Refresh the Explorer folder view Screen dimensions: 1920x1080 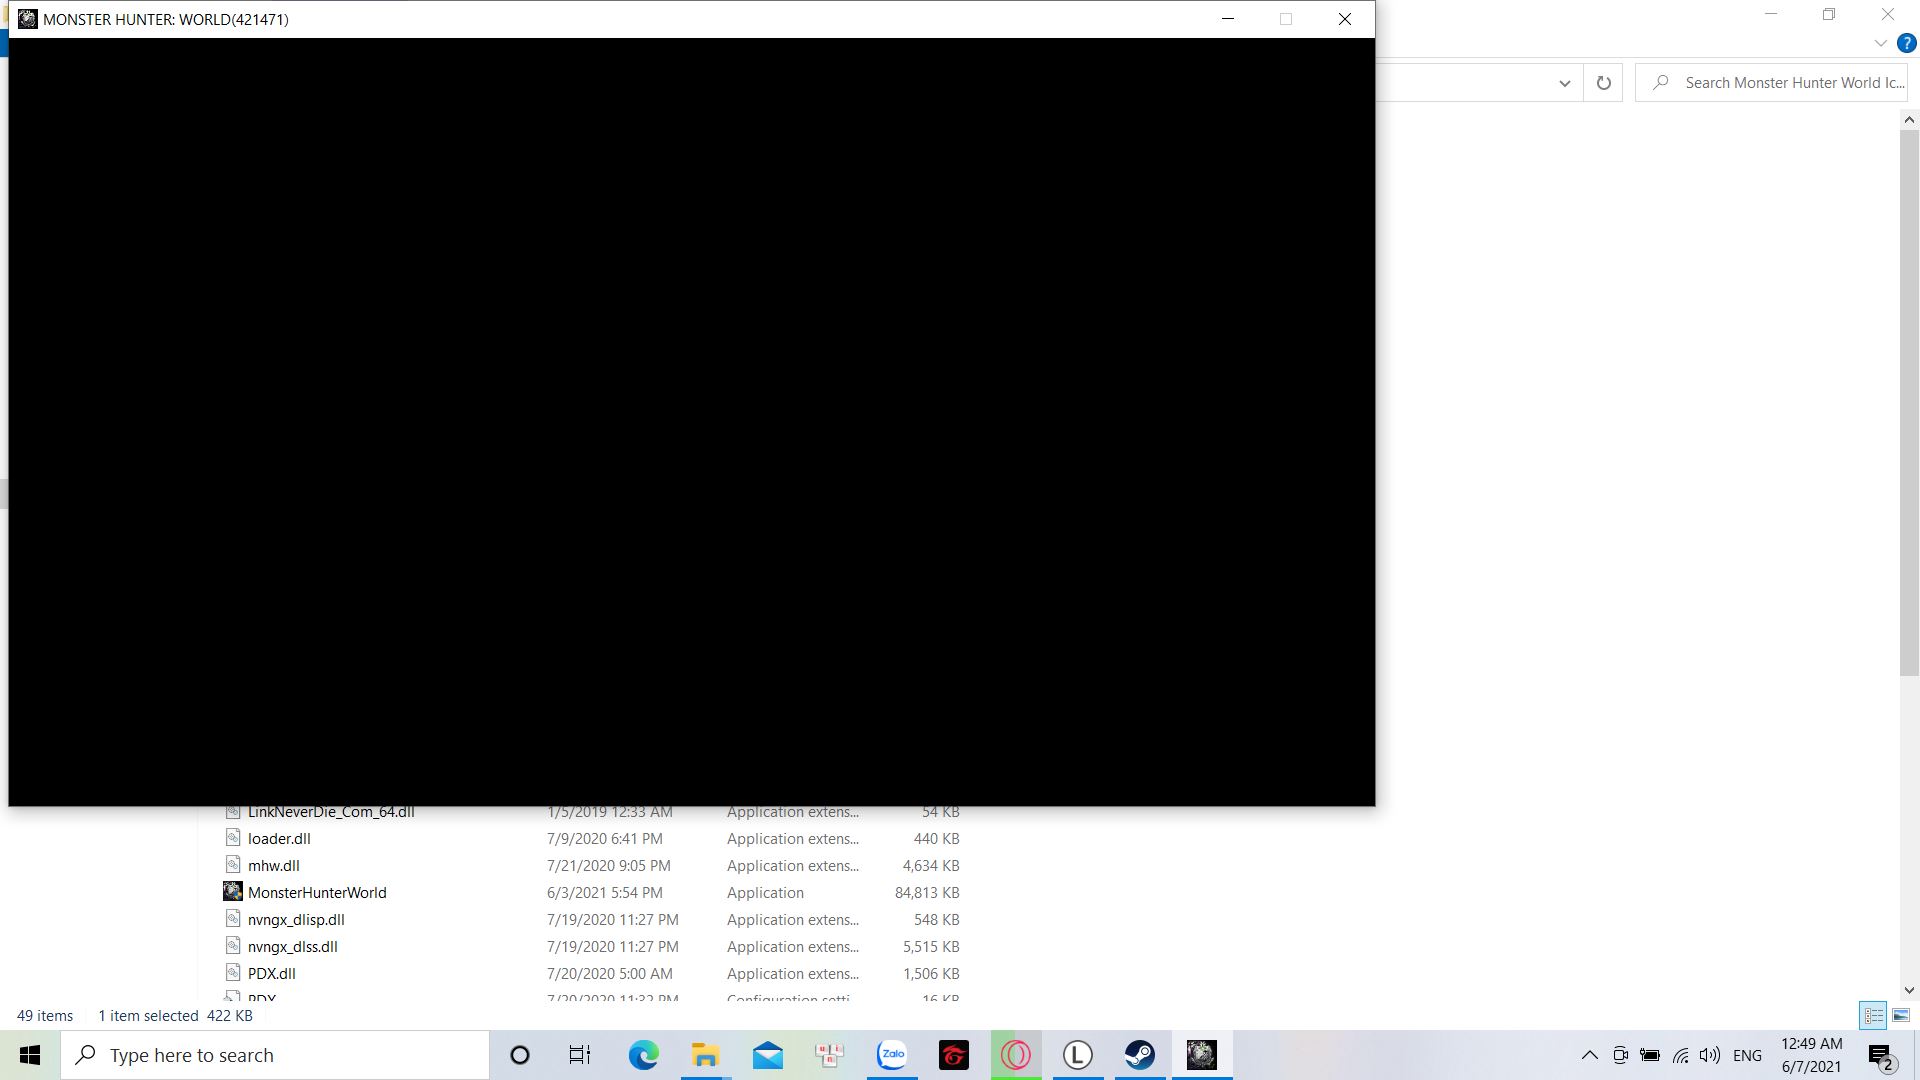pyautogui.click(x=1603, y=83)
